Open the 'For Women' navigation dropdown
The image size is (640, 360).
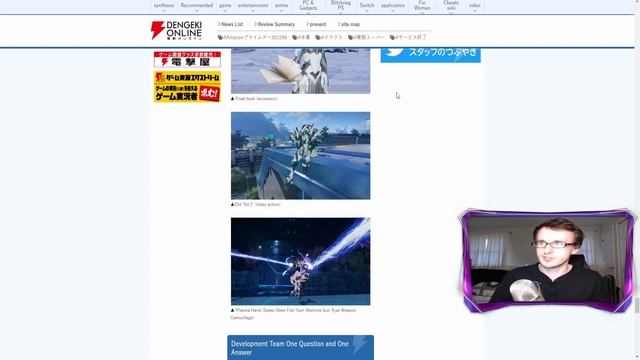coord(422,6)
